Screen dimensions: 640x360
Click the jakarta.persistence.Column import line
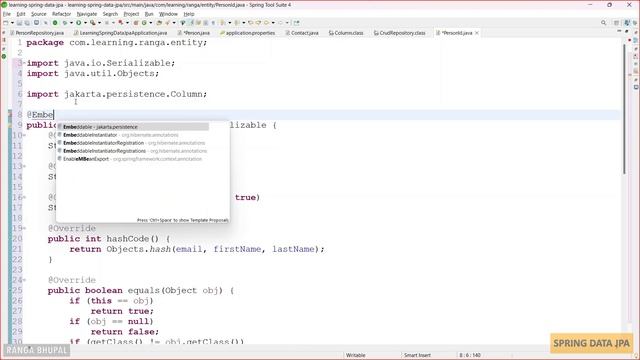(x=117, y=94)
